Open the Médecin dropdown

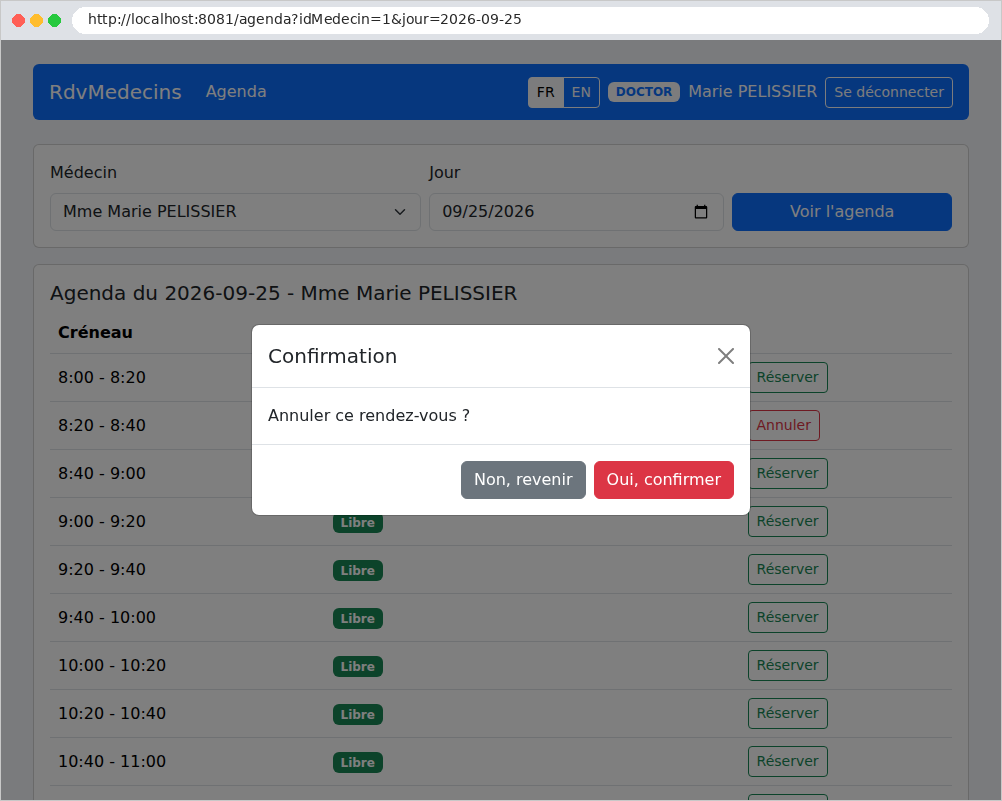coord(235,212)
